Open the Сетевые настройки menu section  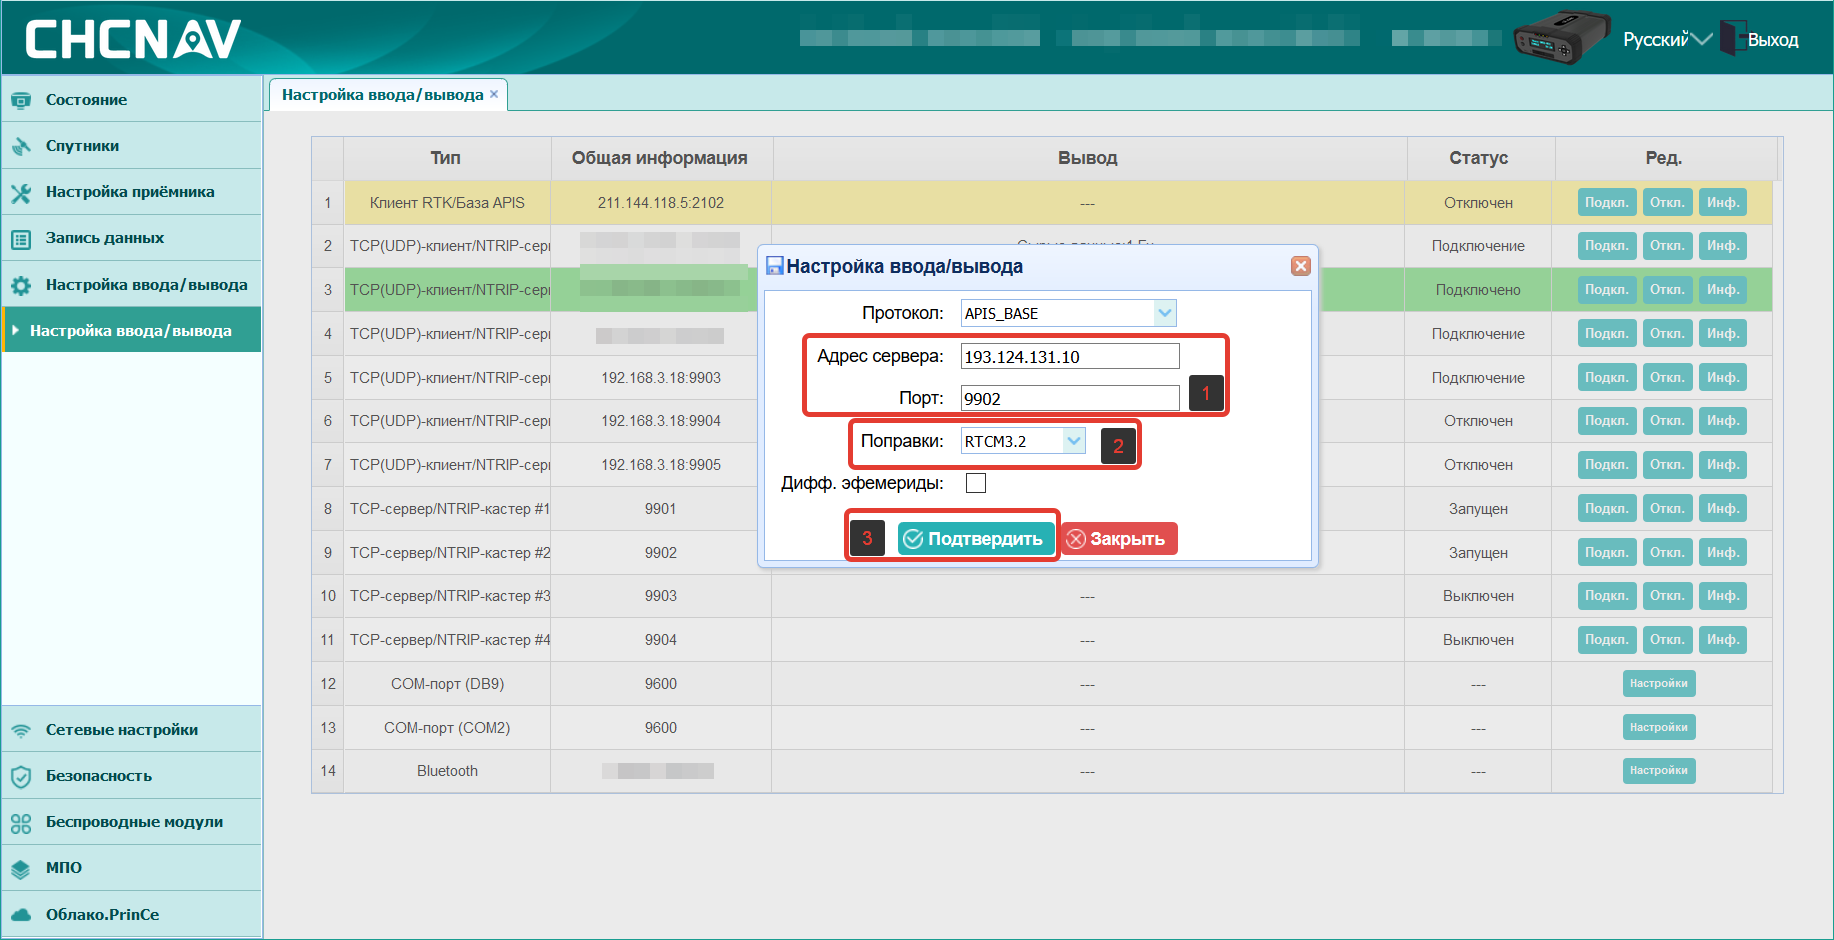pyautogui.click(x=131, y=730)
